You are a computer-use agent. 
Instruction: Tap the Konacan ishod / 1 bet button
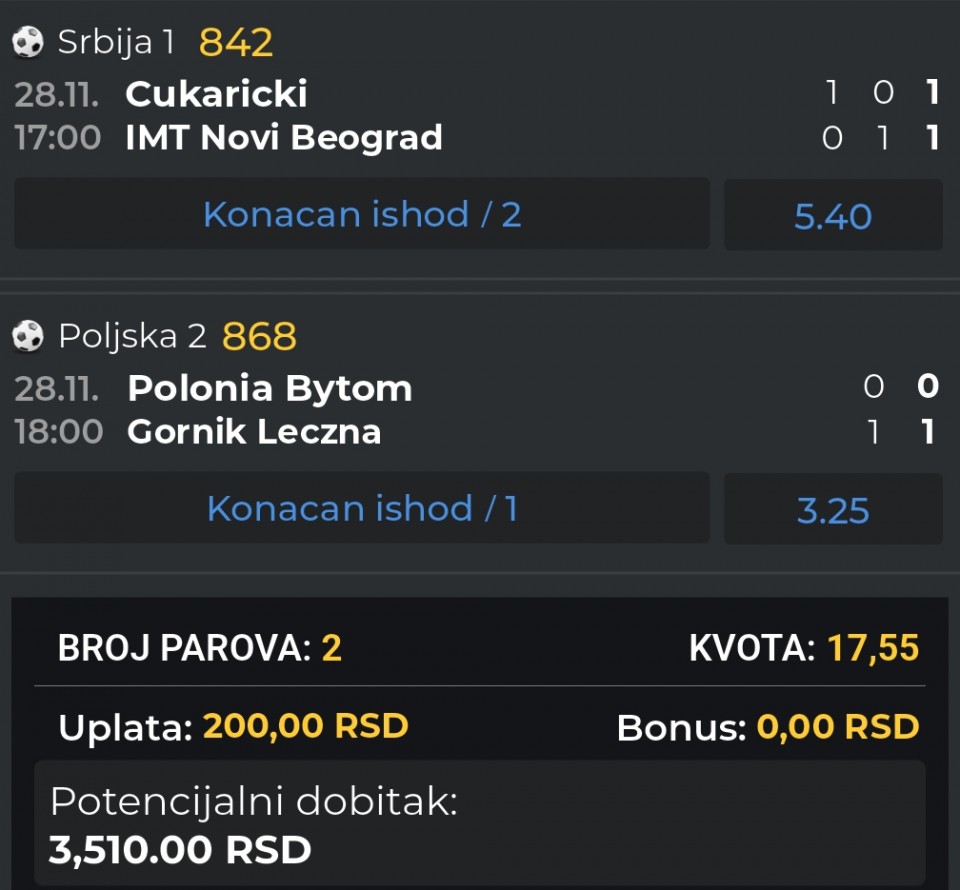(x=362, y=508)
